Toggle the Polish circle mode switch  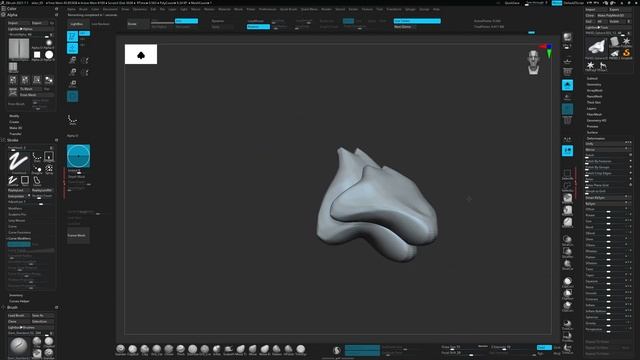point(631,155)
